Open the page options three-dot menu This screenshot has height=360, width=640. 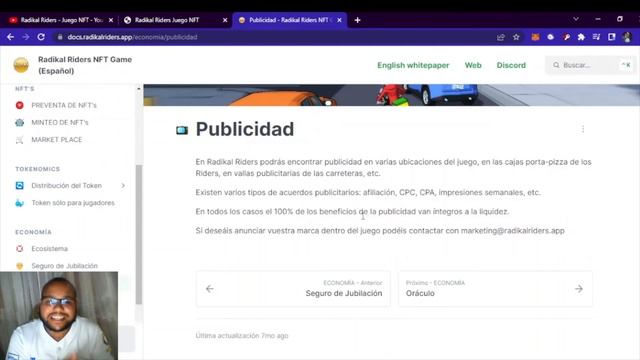[583, 129]
